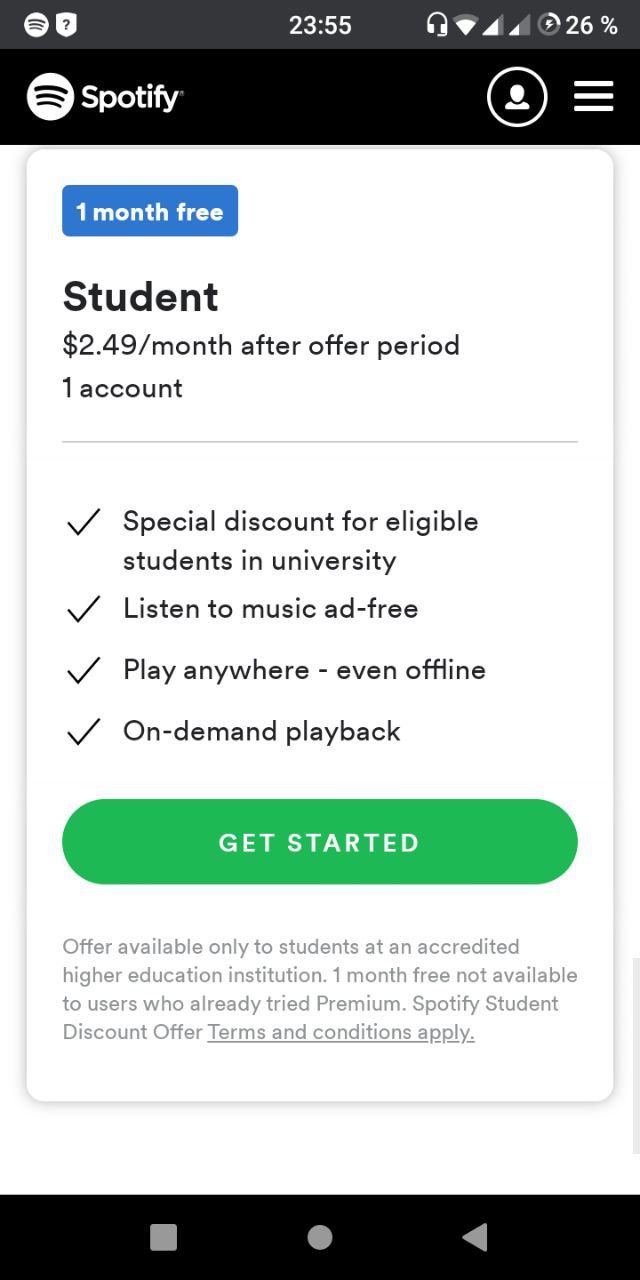
Task: Tap the 1 month free badge
Action: tap(150, 211)
